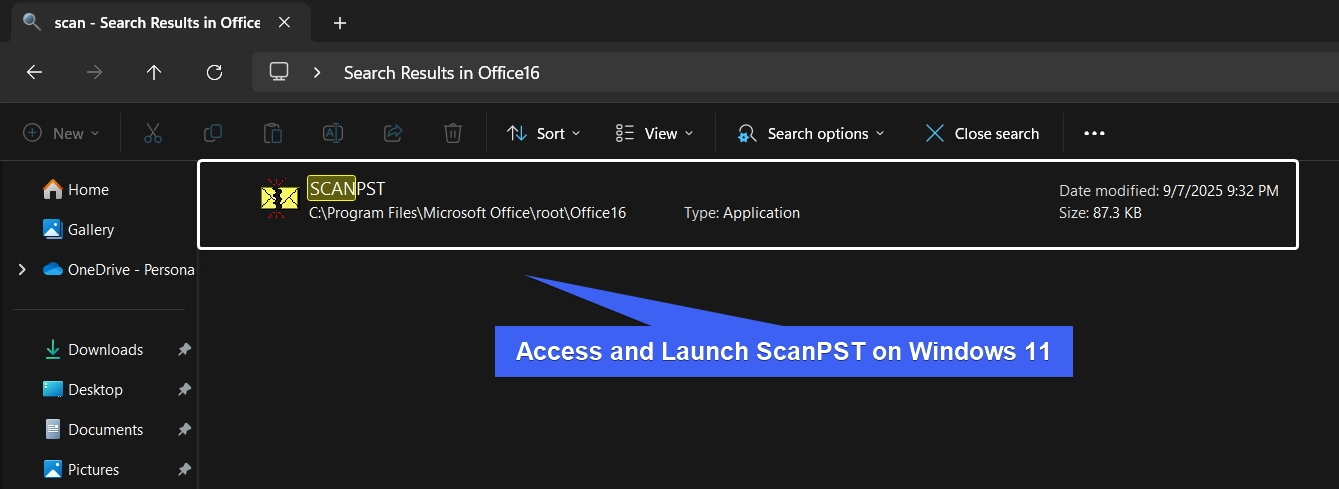Expand the OneDrive tree node arrow
1339x489 pixels.
(24, 269)
